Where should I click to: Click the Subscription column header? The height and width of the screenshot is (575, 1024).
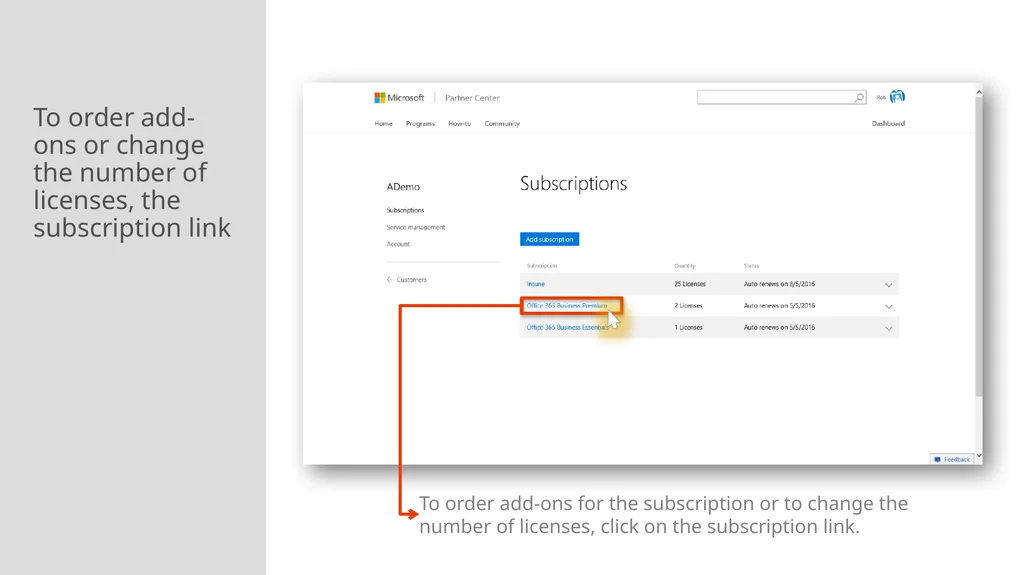pyautogui.click(x=541, y=266)
